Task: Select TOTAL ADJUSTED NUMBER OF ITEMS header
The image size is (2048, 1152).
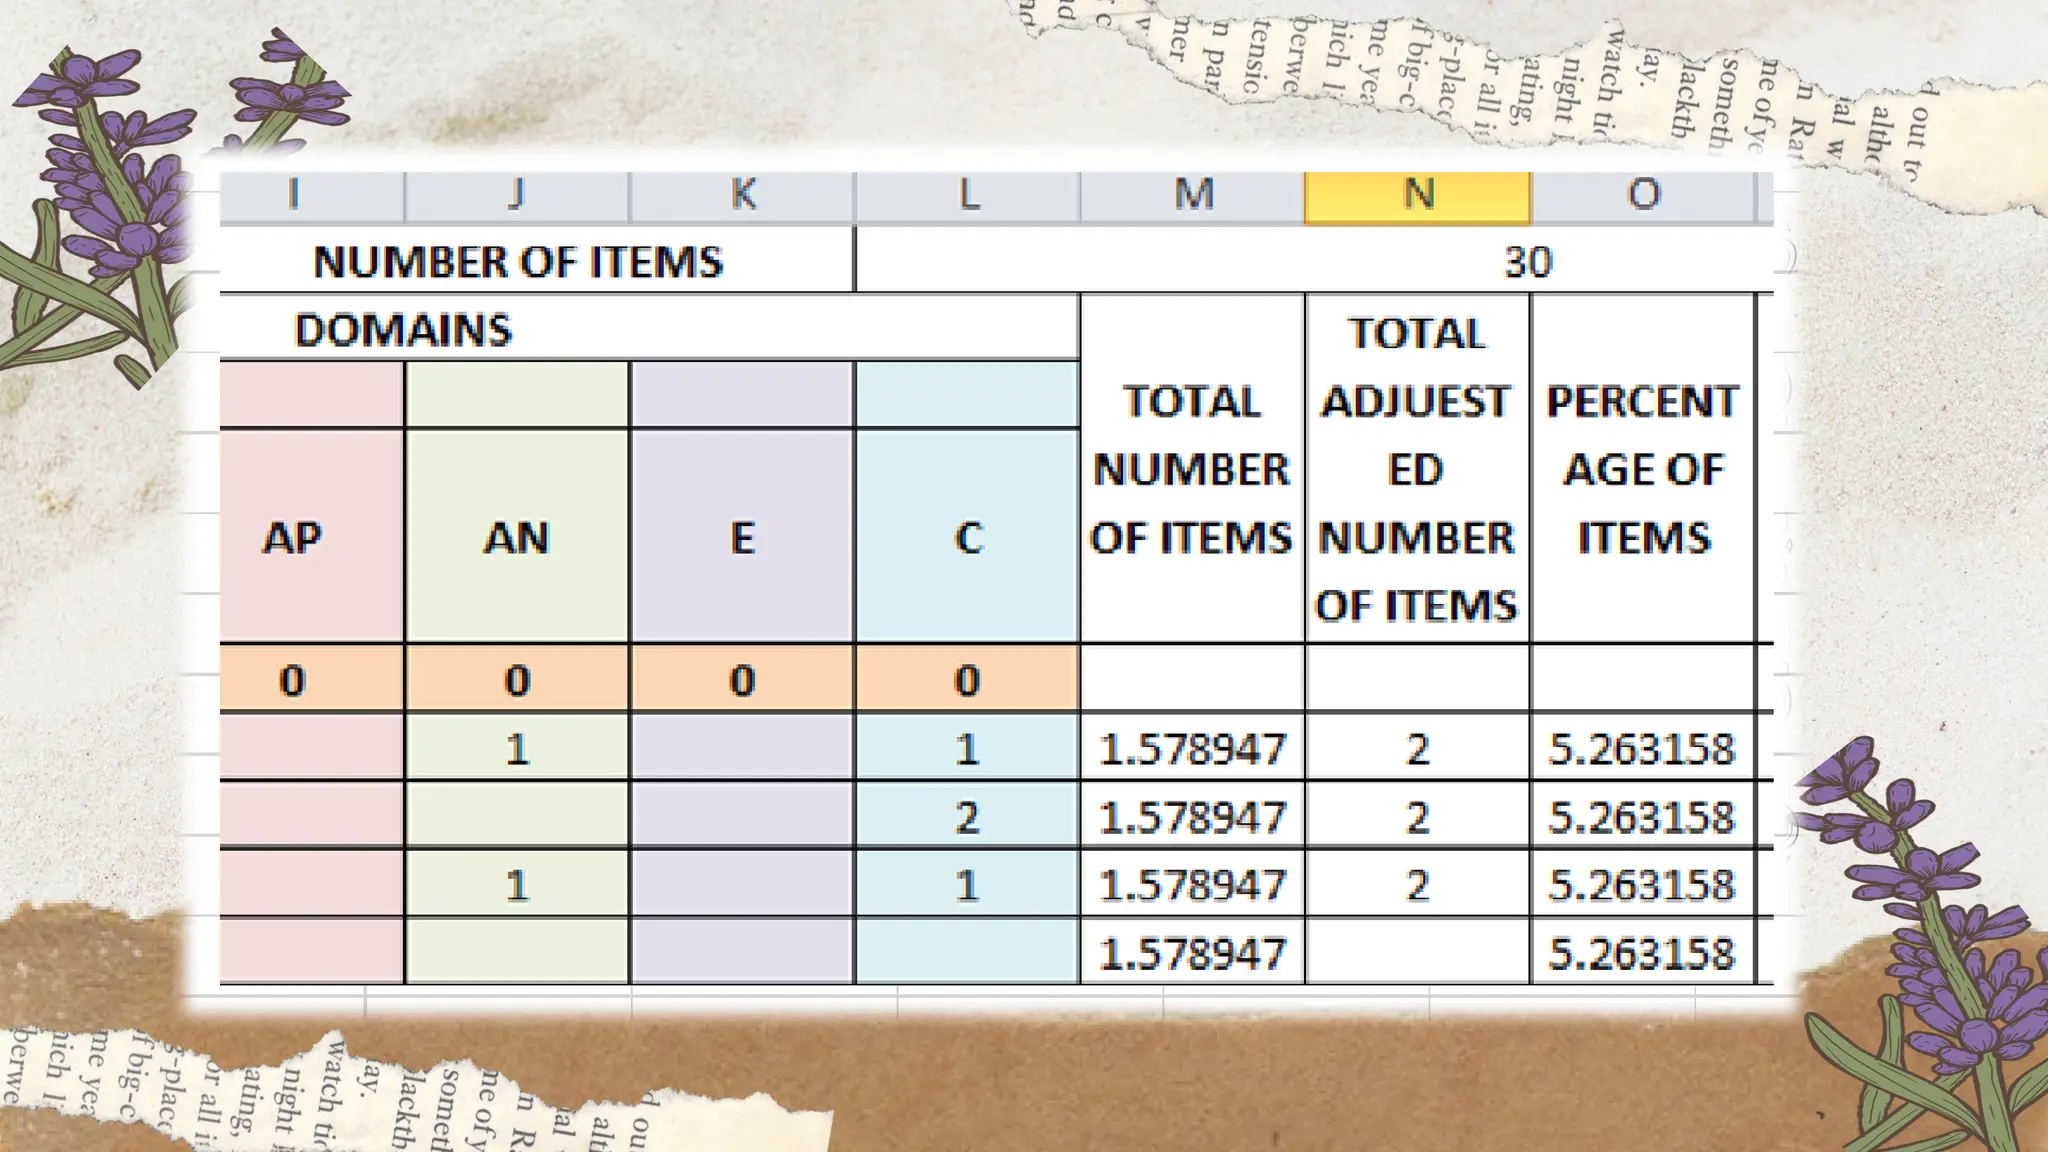Action: [1417, 469]
